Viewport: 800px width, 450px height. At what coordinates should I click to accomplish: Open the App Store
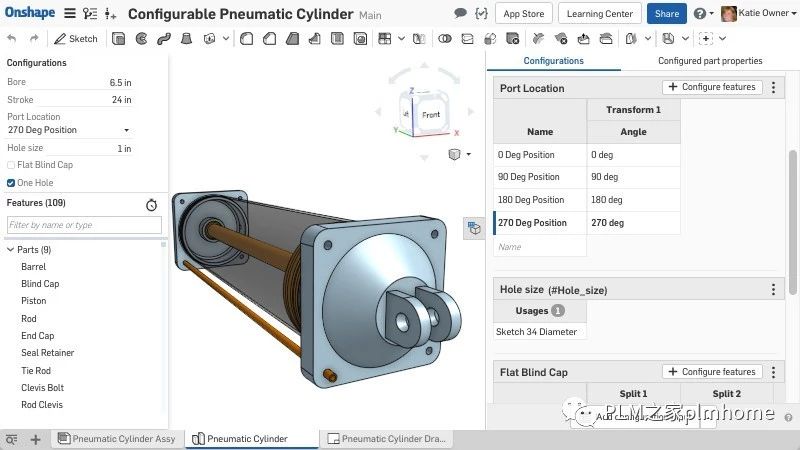point(524,14)
